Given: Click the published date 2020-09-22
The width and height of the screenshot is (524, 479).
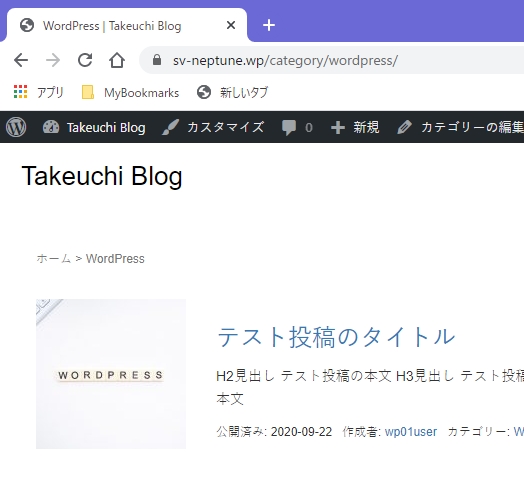Looking at the screenshot, I should 301,432.
